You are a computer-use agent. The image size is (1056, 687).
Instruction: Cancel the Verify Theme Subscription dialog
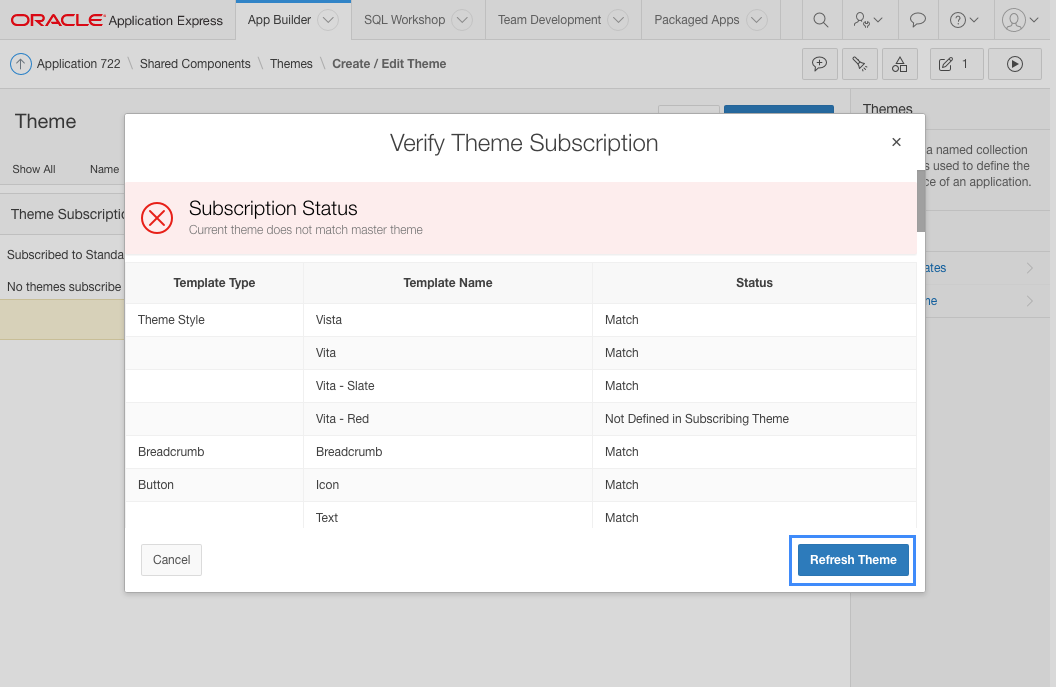171,560
